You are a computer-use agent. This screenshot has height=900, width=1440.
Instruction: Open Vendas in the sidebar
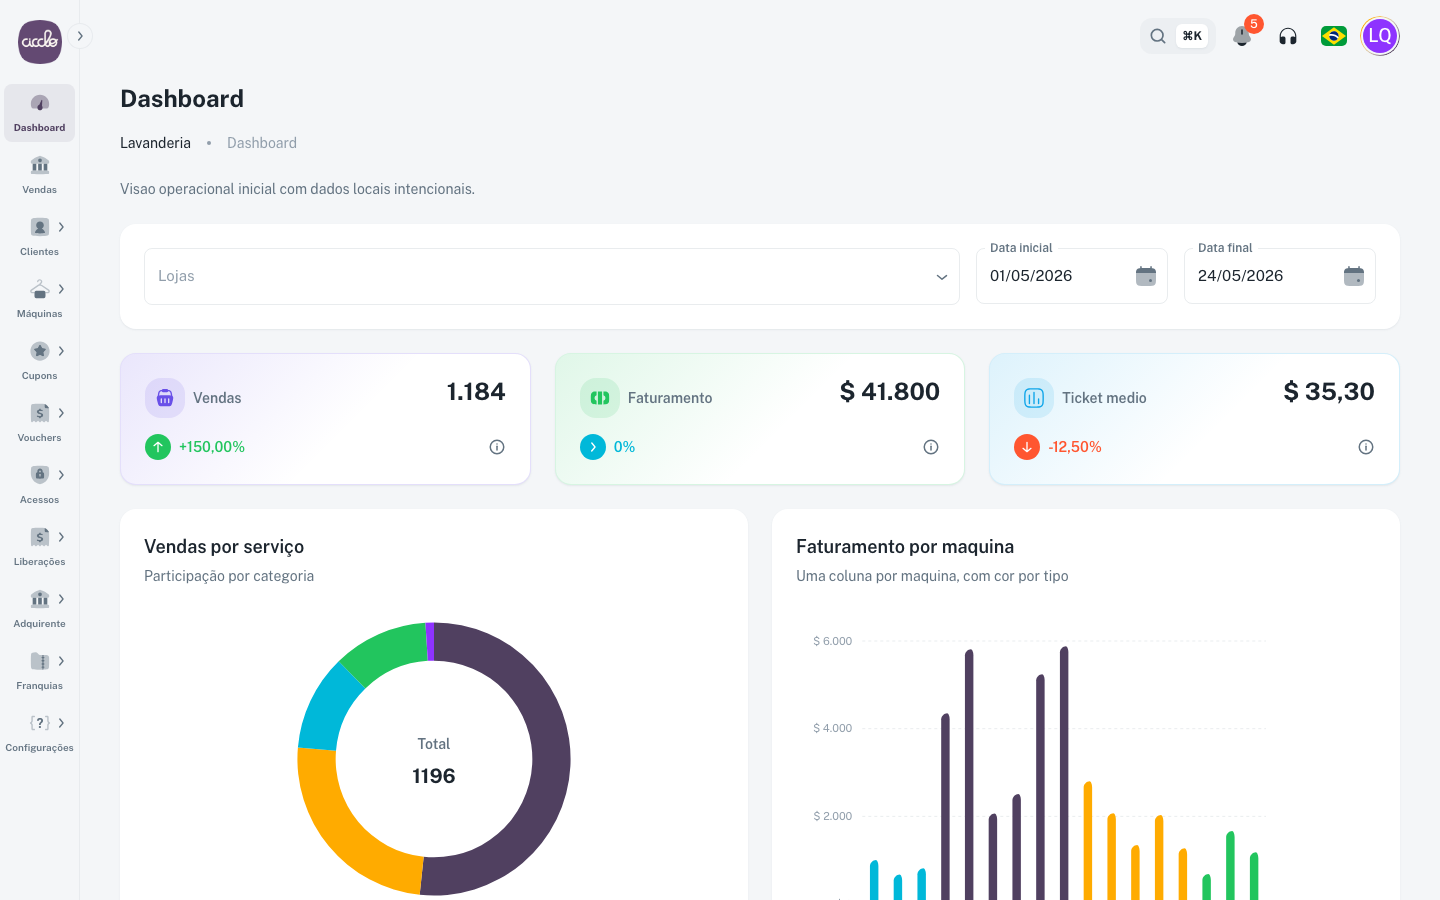click(40, 175)
